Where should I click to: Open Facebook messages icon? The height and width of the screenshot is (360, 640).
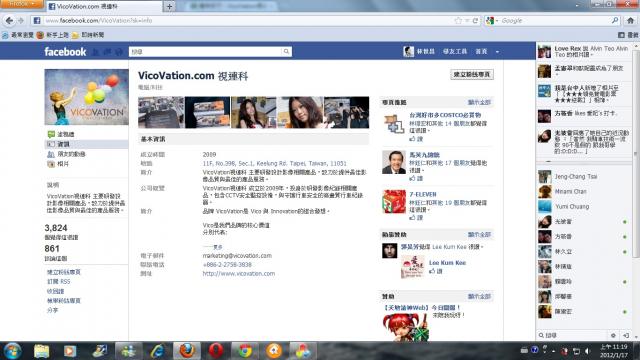107,52
